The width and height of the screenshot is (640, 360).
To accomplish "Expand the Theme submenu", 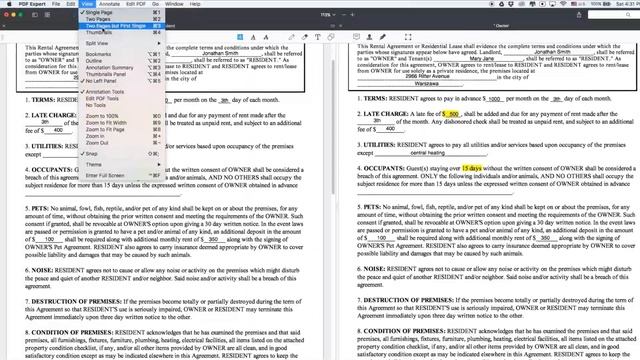I will [122, 164].
